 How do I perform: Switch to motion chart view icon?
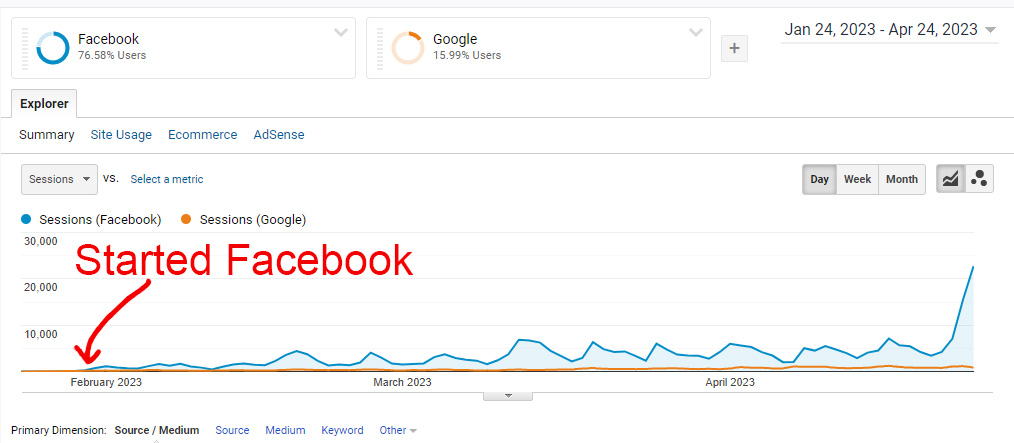tap(979, 179)
